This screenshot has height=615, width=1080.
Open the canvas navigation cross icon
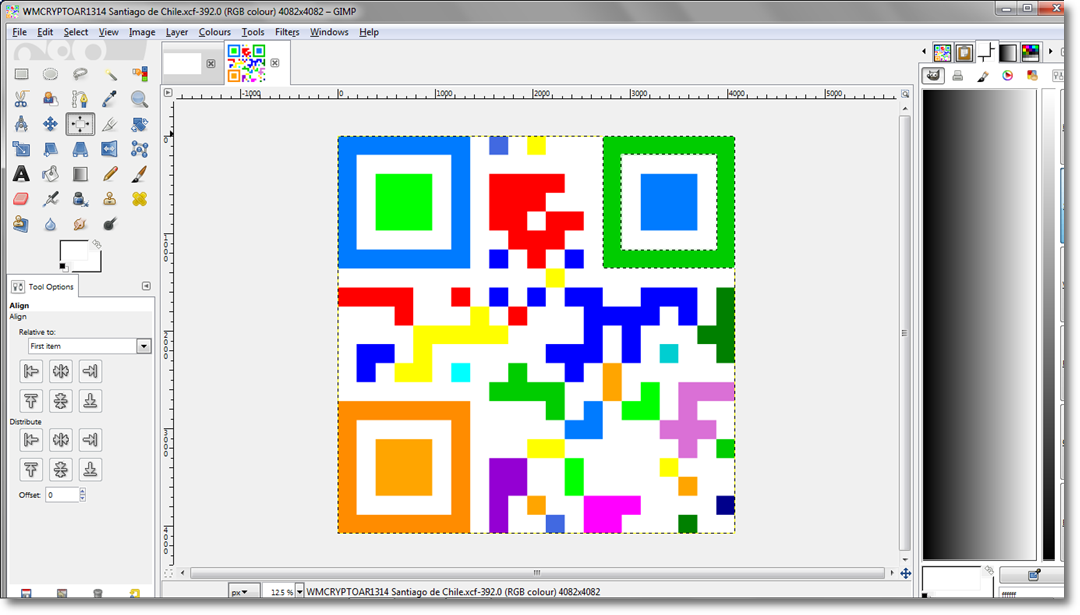906,573
